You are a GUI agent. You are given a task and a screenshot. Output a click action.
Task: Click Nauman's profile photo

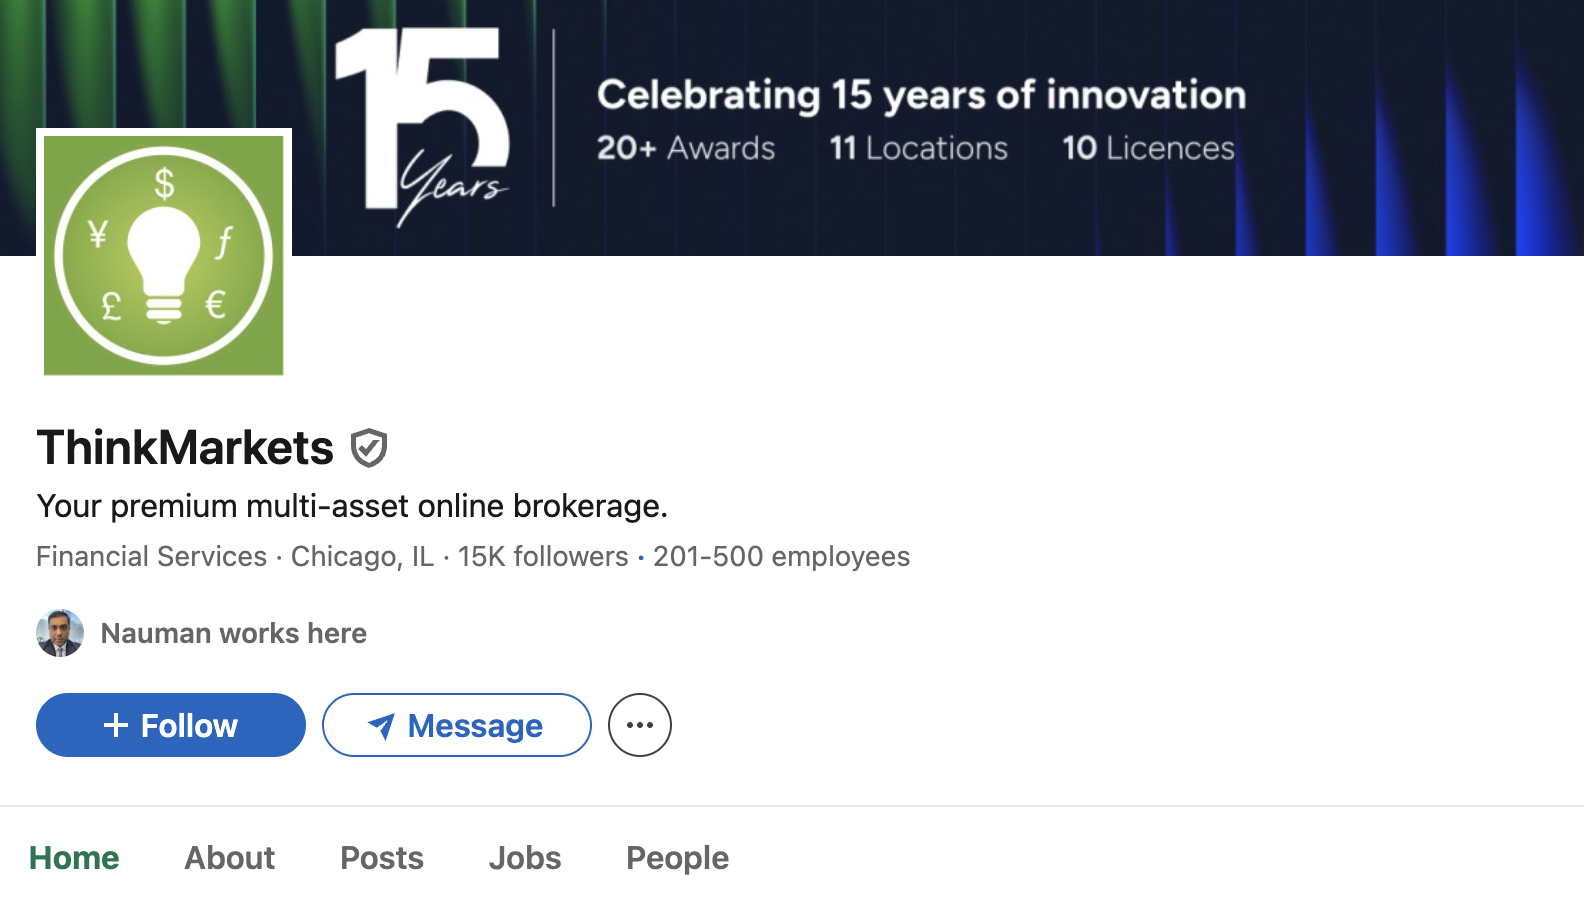coord(60,633)
